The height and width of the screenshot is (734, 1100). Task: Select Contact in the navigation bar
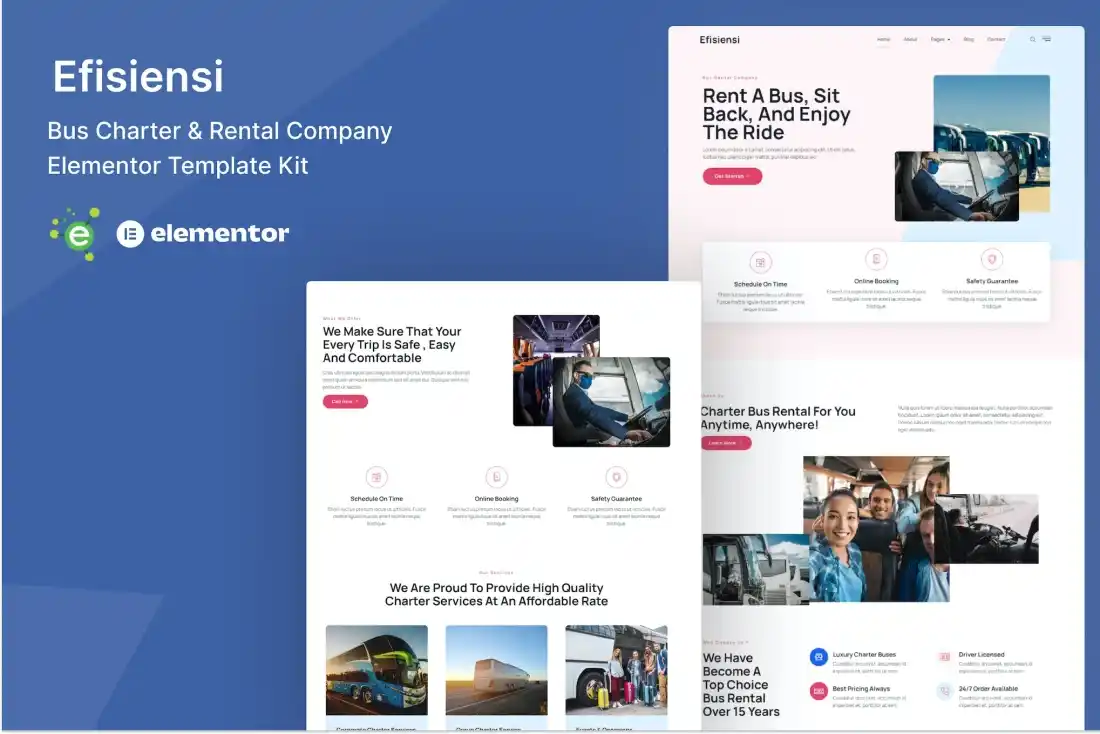[996, 40]
